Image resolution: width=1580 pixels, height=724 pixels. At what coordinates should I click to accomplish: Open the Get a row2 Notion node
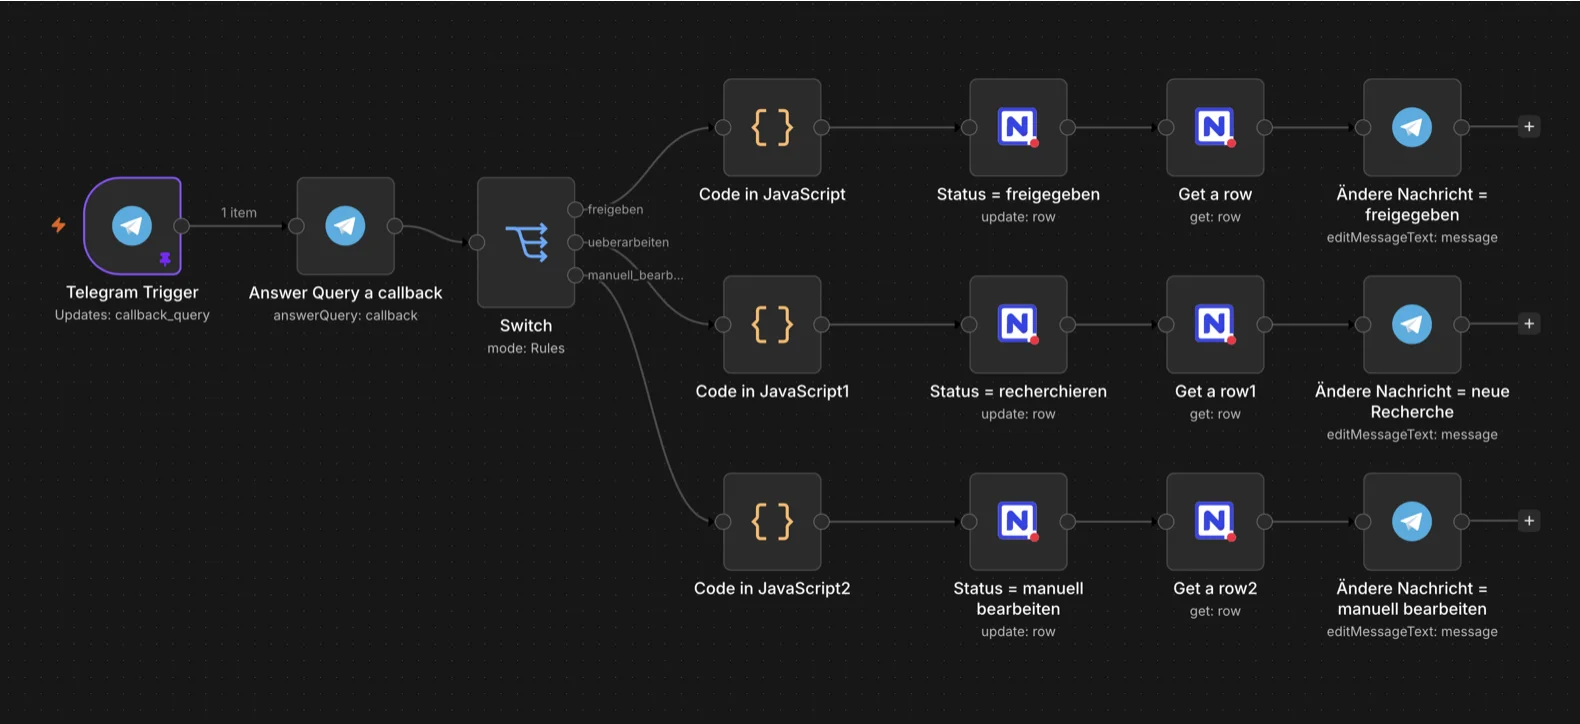[x=1215, y=521]
